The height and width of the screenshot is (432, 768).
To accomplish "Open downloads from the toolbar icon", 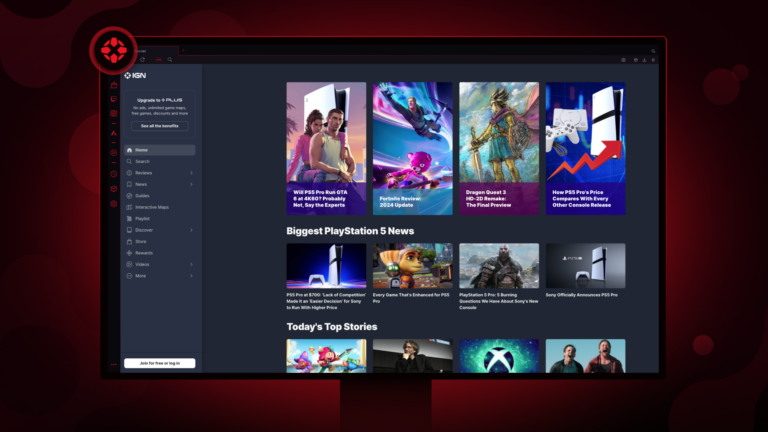I will point(644,60).
